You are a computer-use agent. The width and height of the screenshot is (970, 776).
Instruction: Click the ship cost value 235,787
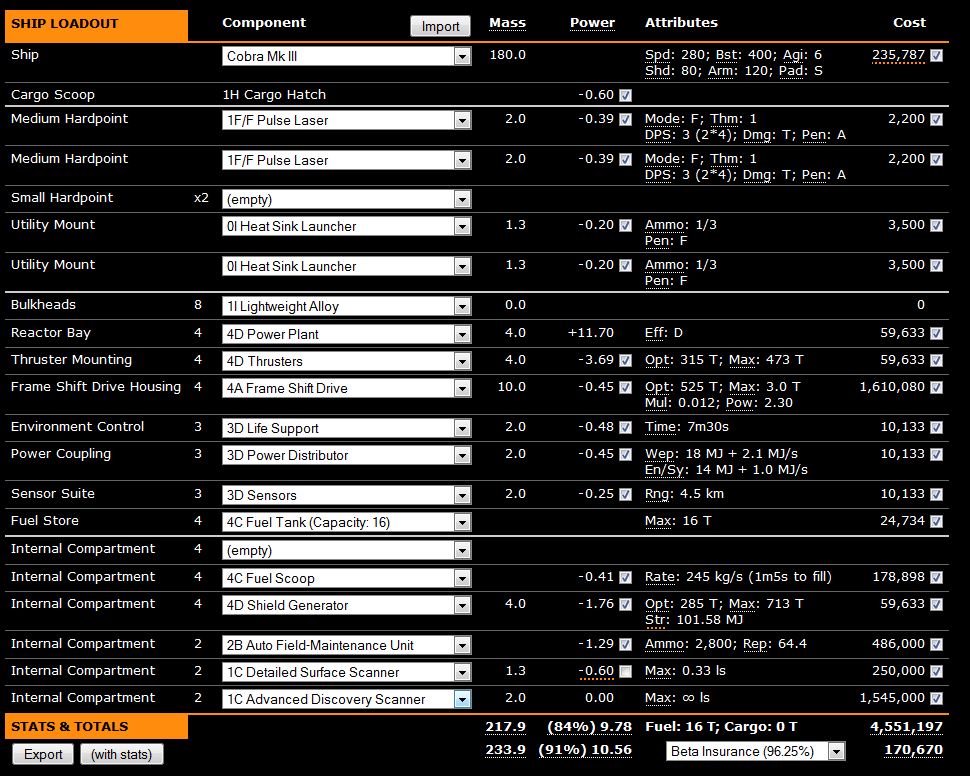[898, 55]
